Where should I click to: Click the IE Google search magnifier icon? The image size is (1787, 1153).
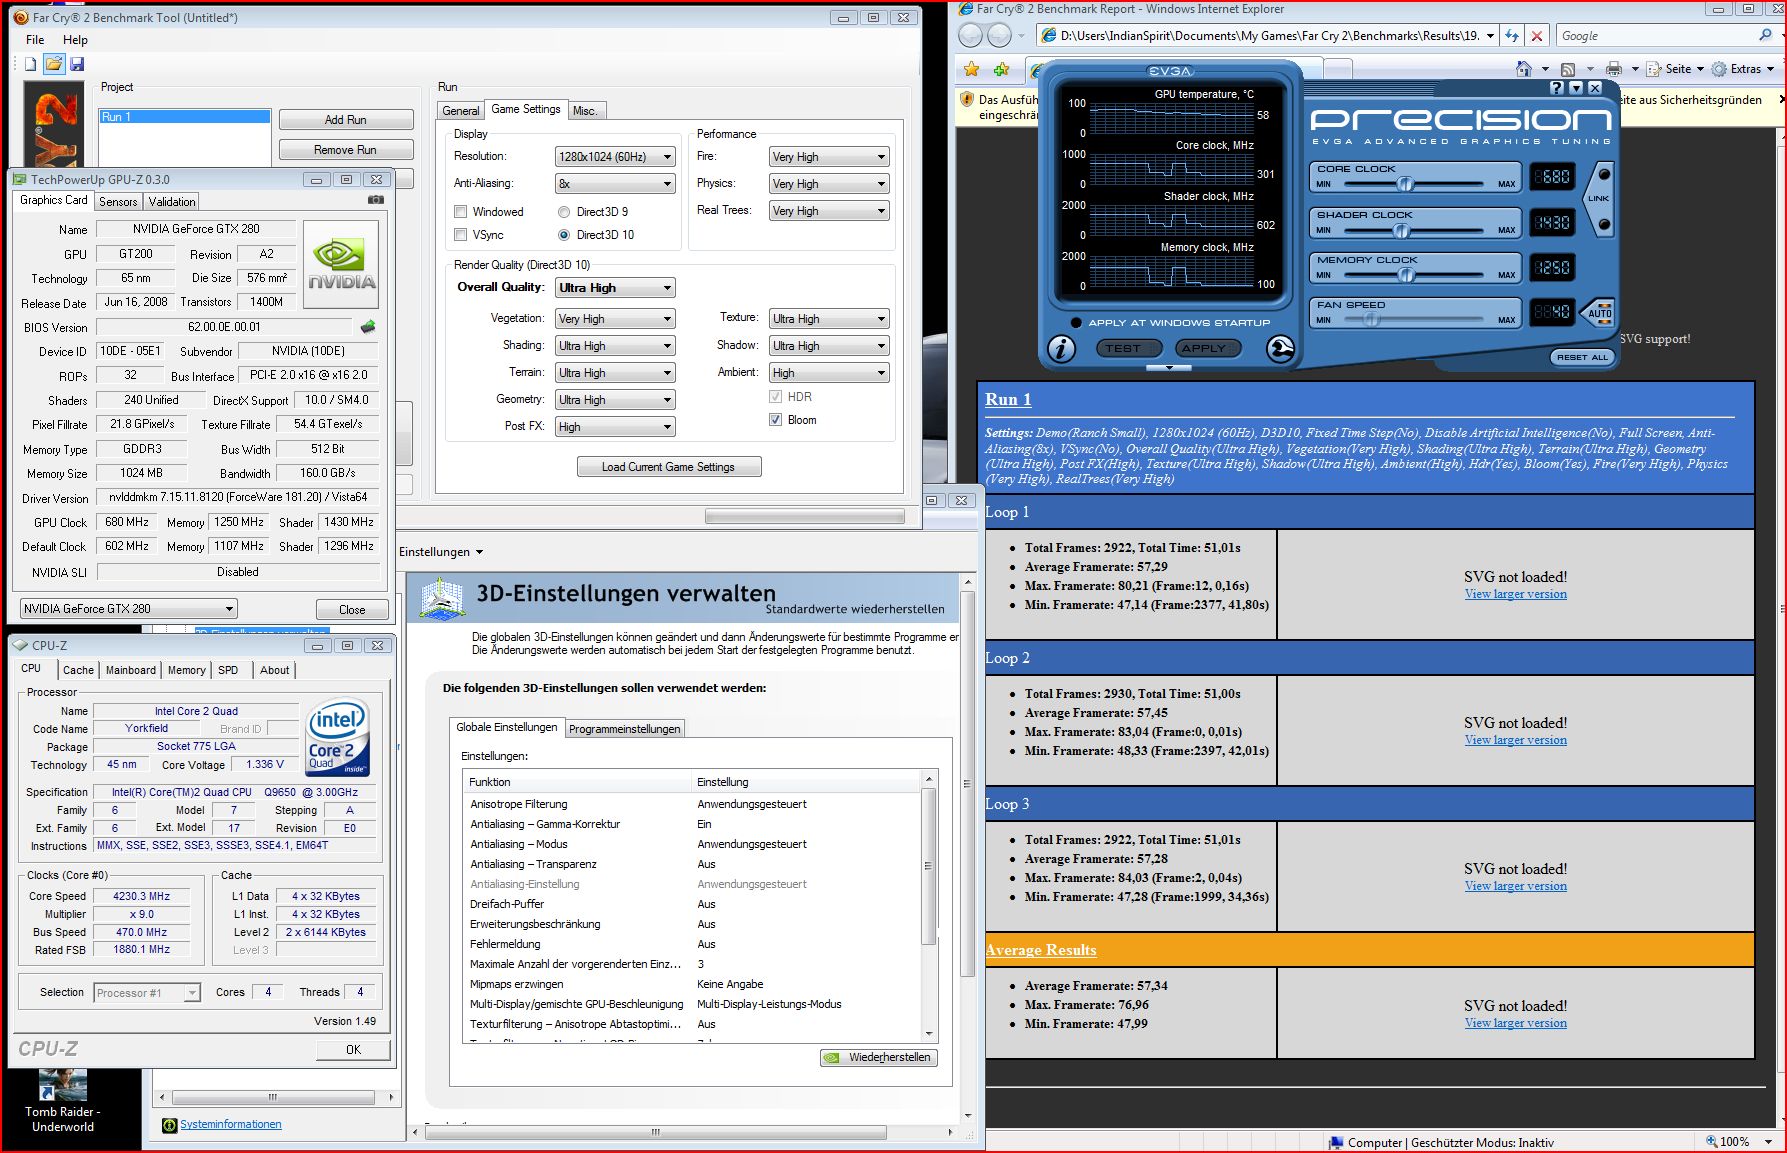click(1765, 35)
